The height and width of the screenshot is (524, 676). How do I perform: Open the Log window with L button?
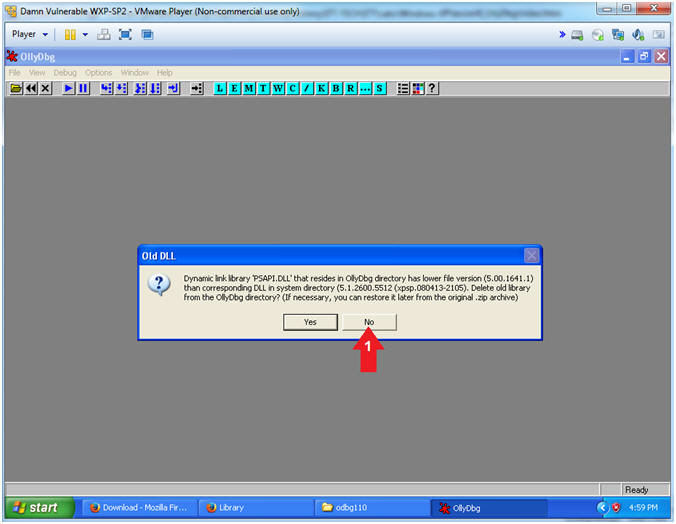click(220, 88)
